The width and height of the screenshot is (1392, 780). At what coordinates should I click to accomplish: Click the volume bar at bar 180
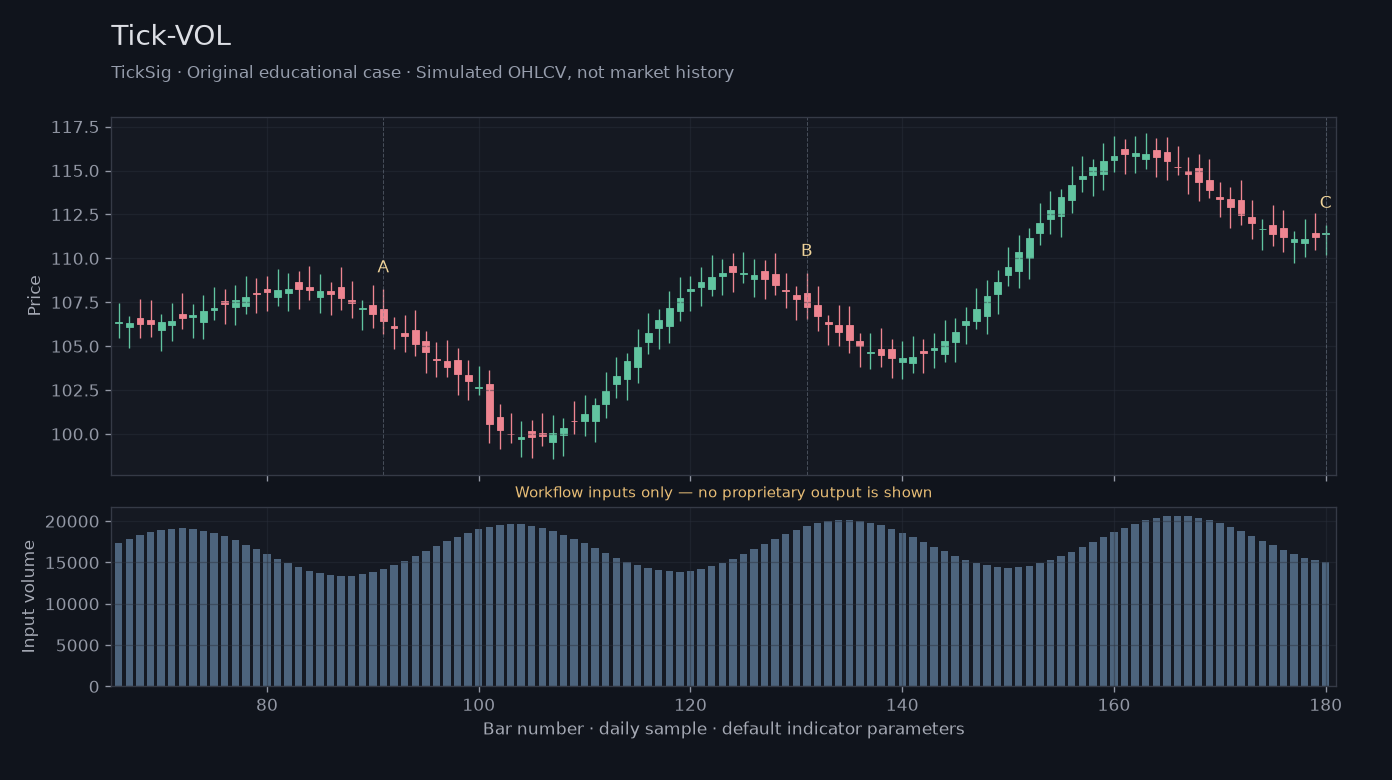pyautogui.click(x=1326, y=624)
